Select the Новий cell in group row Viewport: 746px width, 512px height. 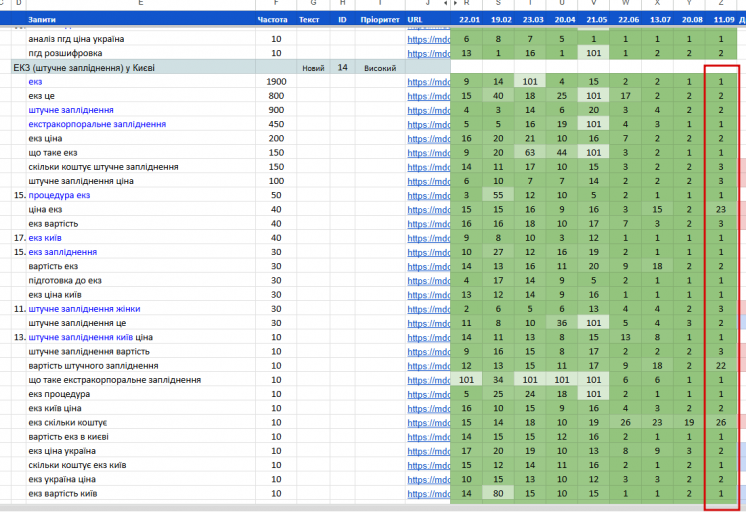[x=313, y=68]
